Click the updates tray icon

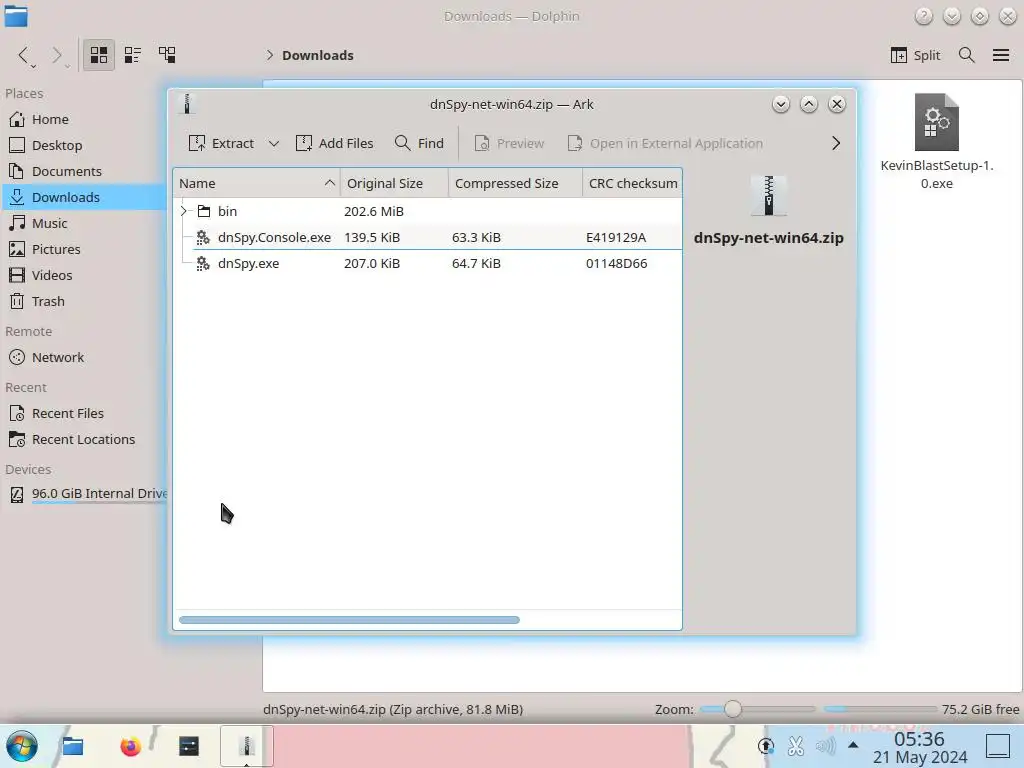click(765, 746)
